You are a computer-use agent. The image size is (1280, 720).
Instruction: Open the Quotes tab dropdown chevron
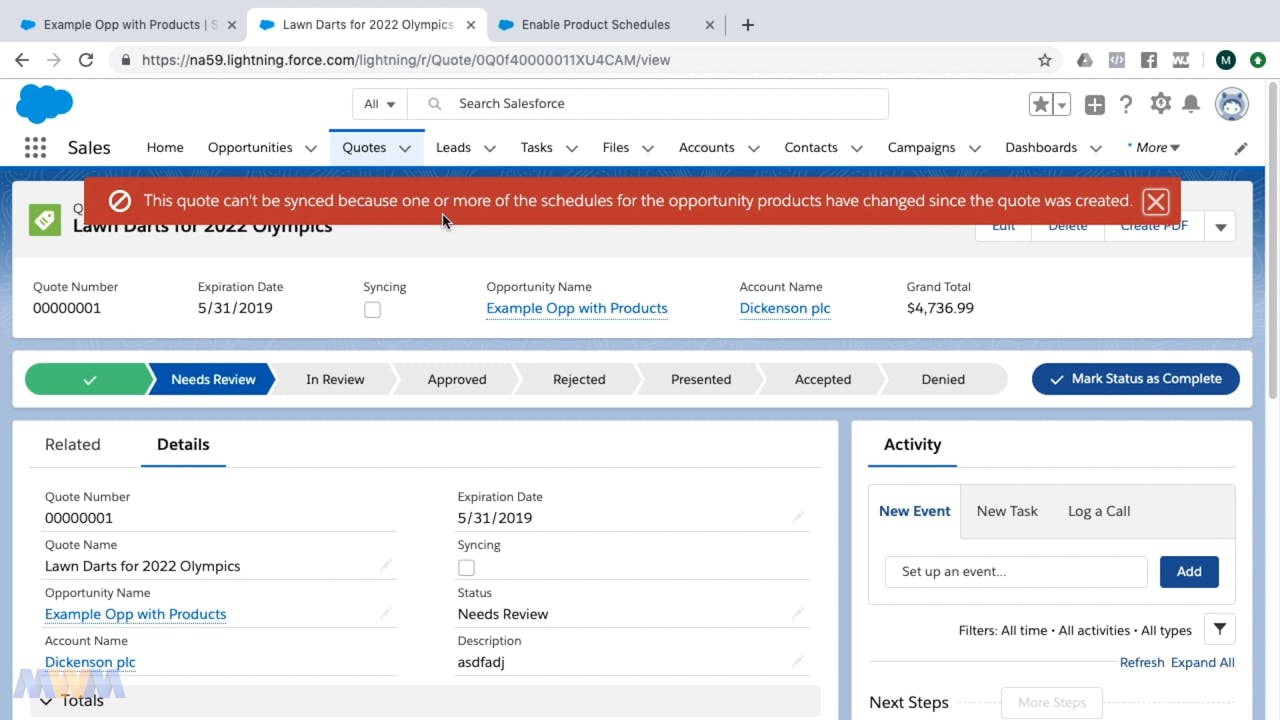(x=405, y=148)
